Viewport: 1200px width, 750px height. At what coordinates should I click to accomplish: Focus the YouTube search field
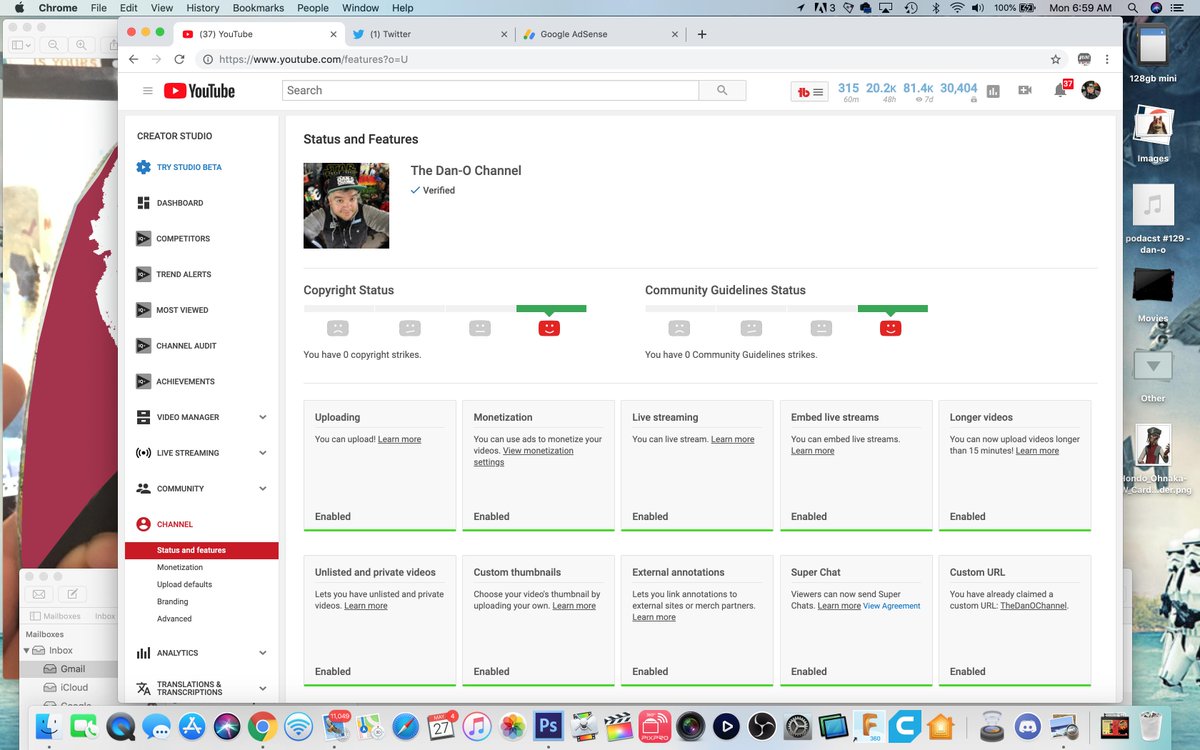pos(490,90)
